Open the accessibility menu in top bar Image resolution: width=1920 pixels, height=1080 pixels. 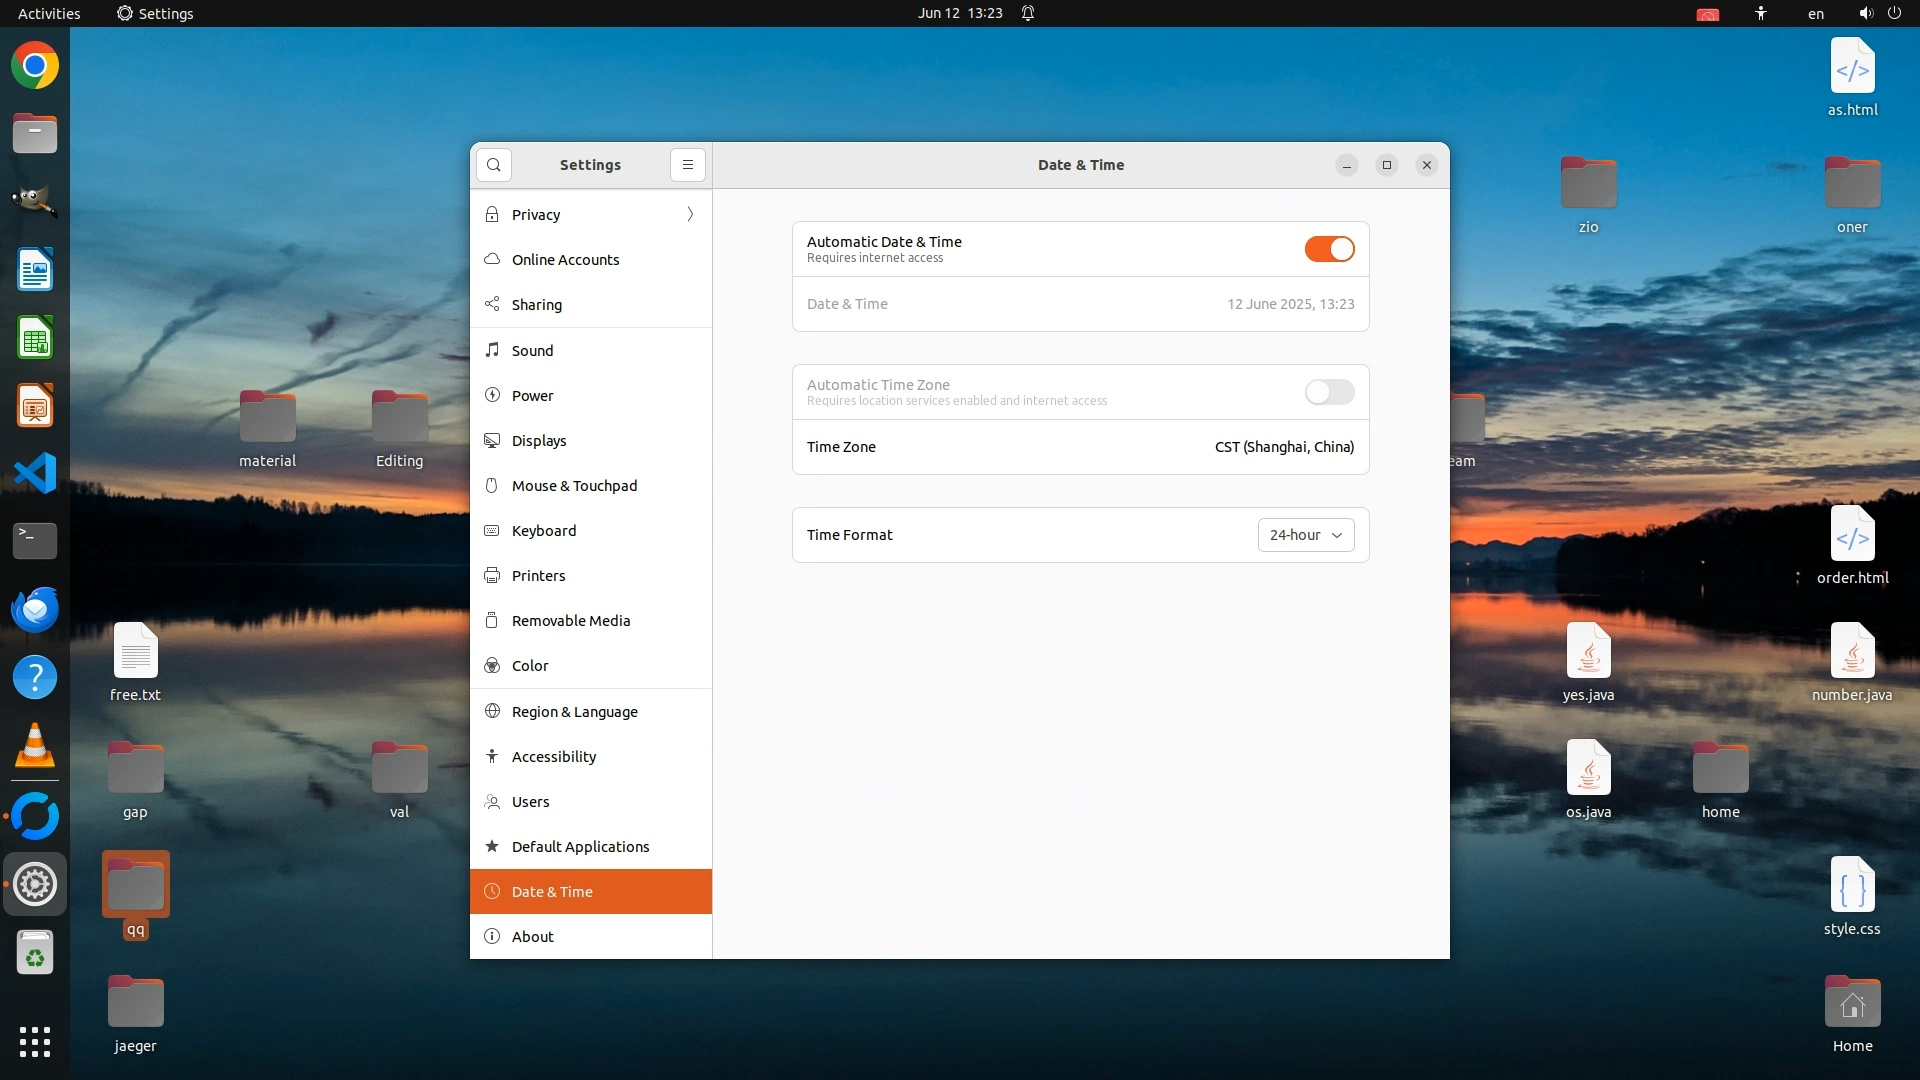[x=1761, y=13]
